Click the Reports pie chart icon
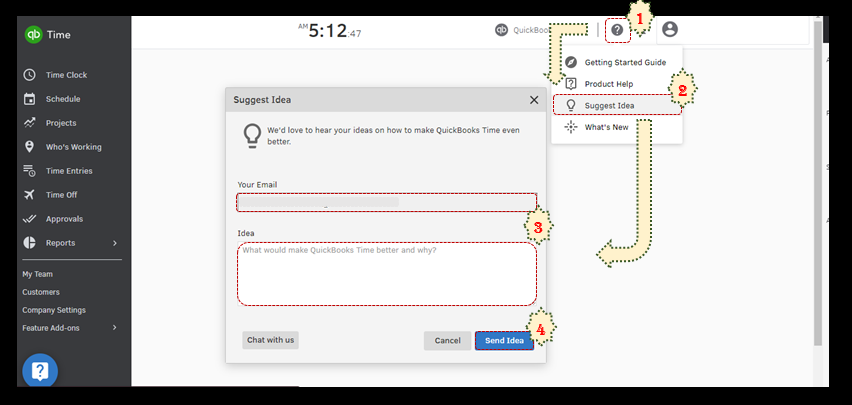Image resolution: width=852 pixels, height=405 pixels. point(29,242)
